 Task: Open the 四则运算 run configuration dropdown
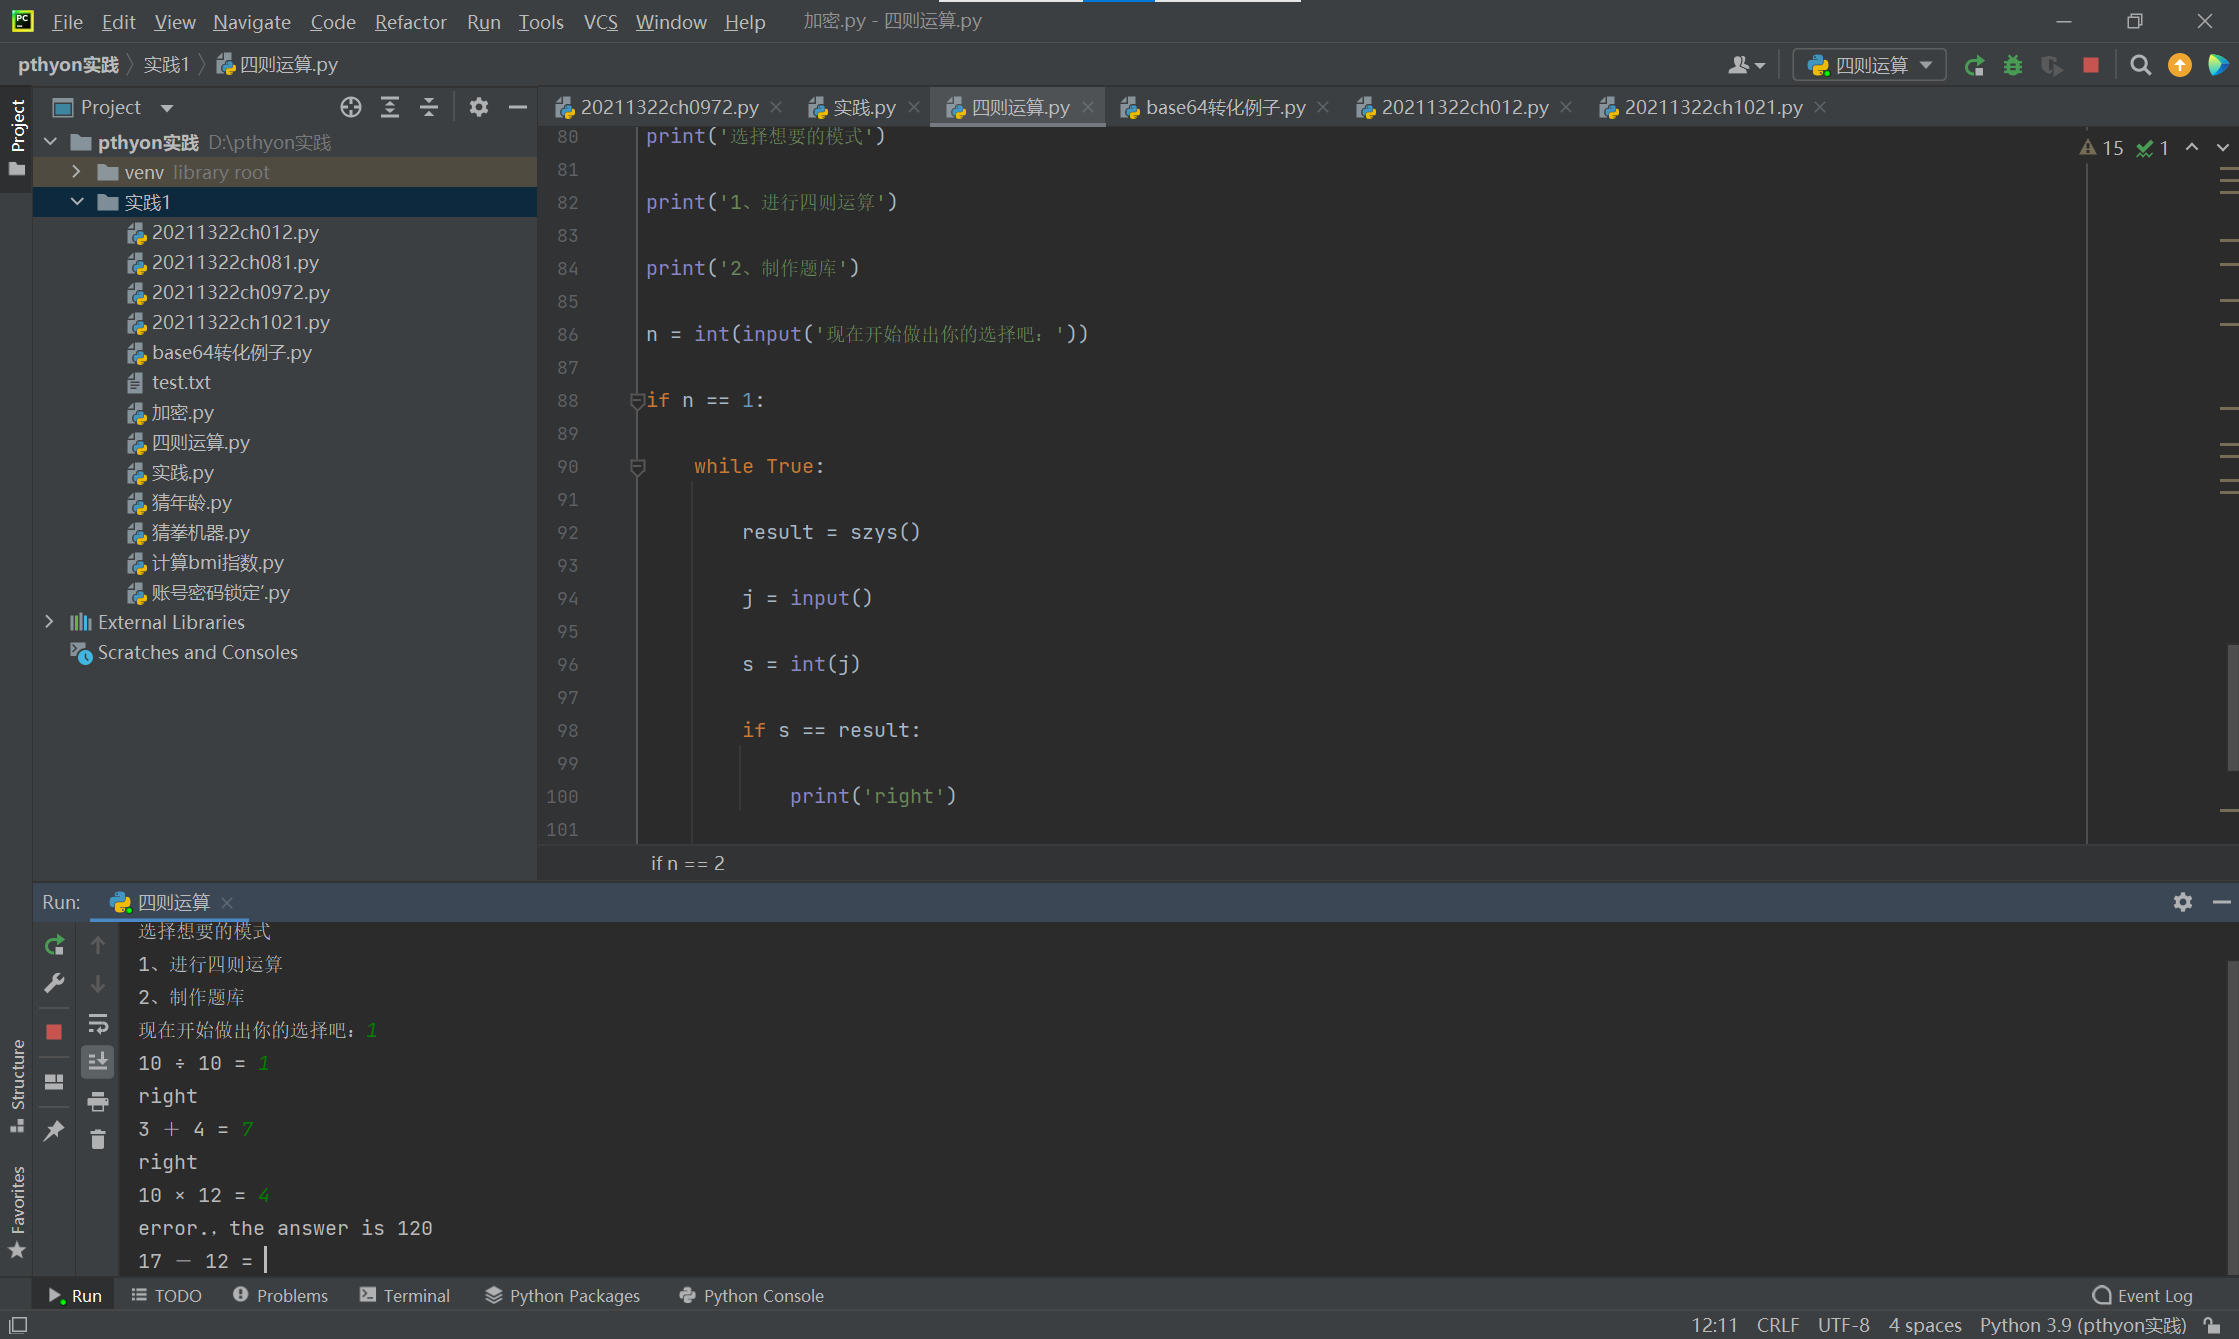[1868, 66]
